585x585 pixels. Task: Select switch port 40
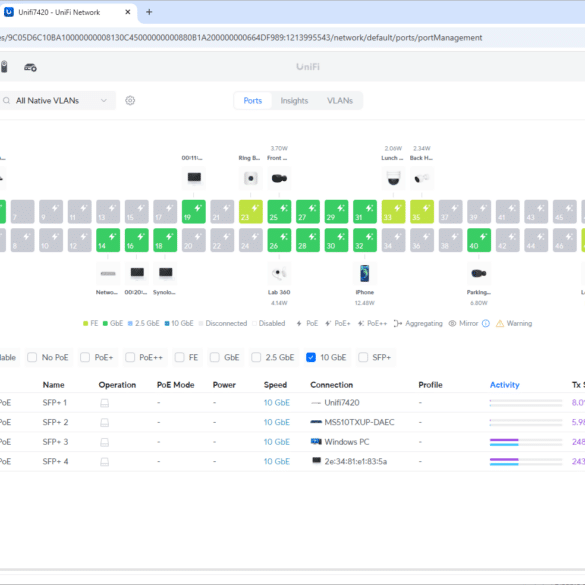point(479,240)
